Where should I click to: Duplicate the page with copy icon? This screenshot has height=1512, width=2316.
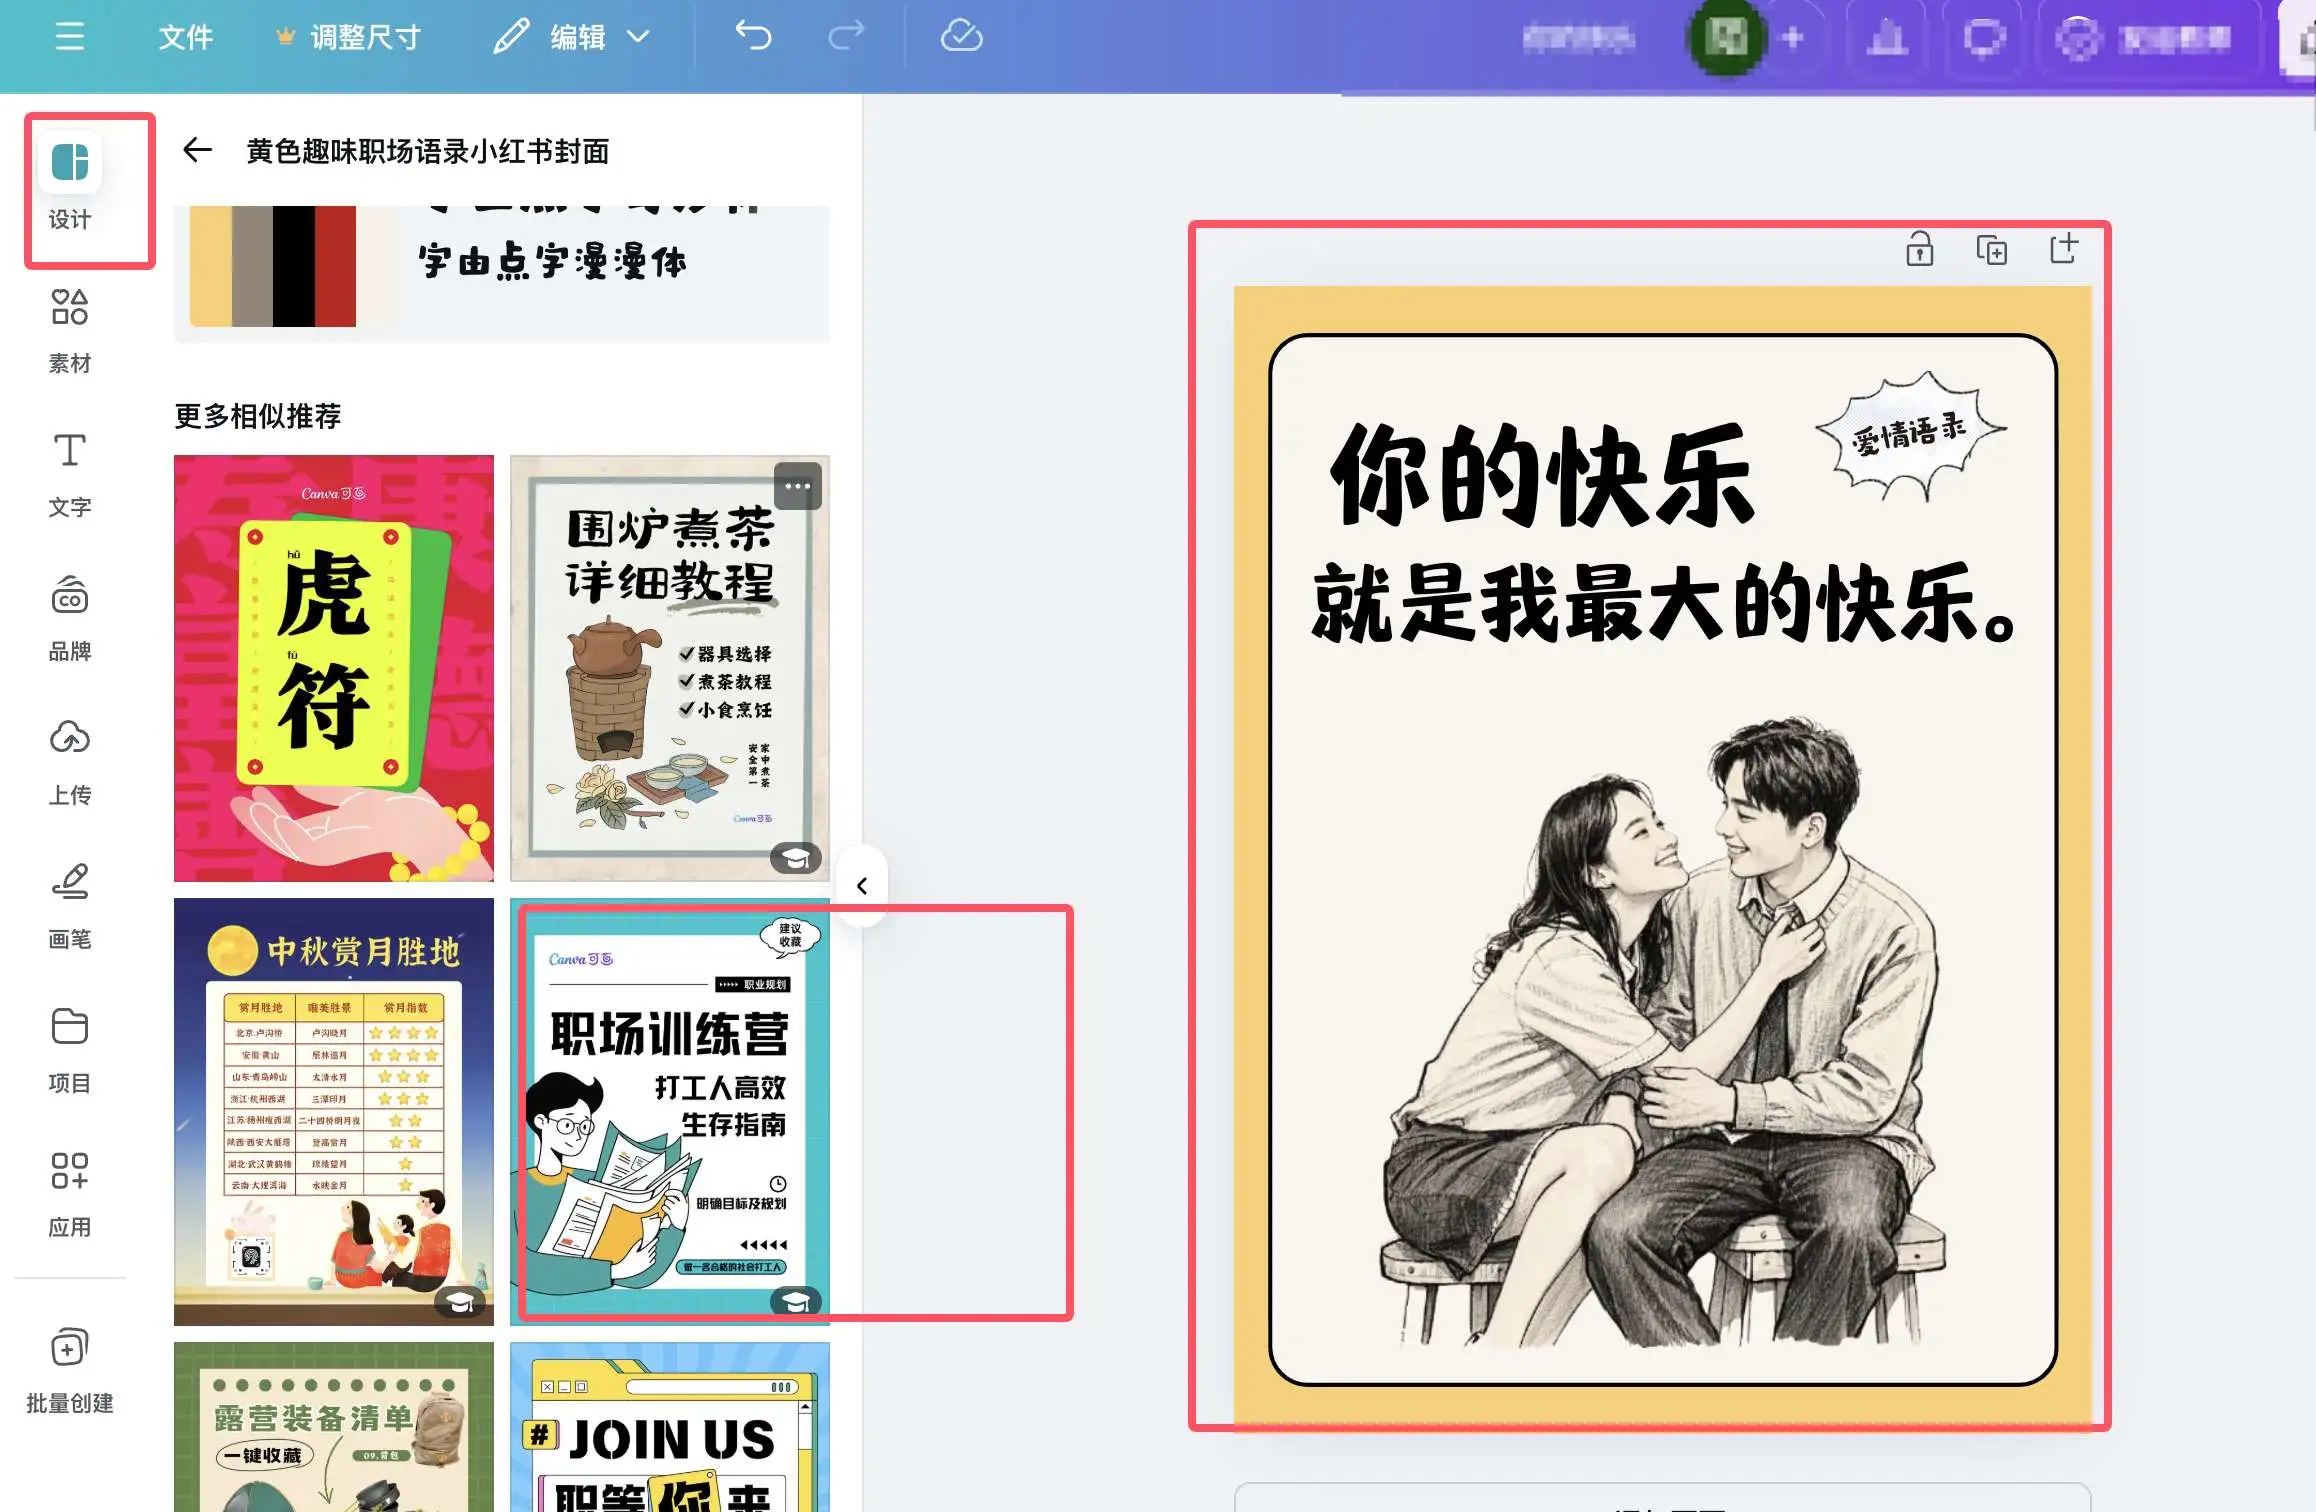click(x=1991, y=249)
